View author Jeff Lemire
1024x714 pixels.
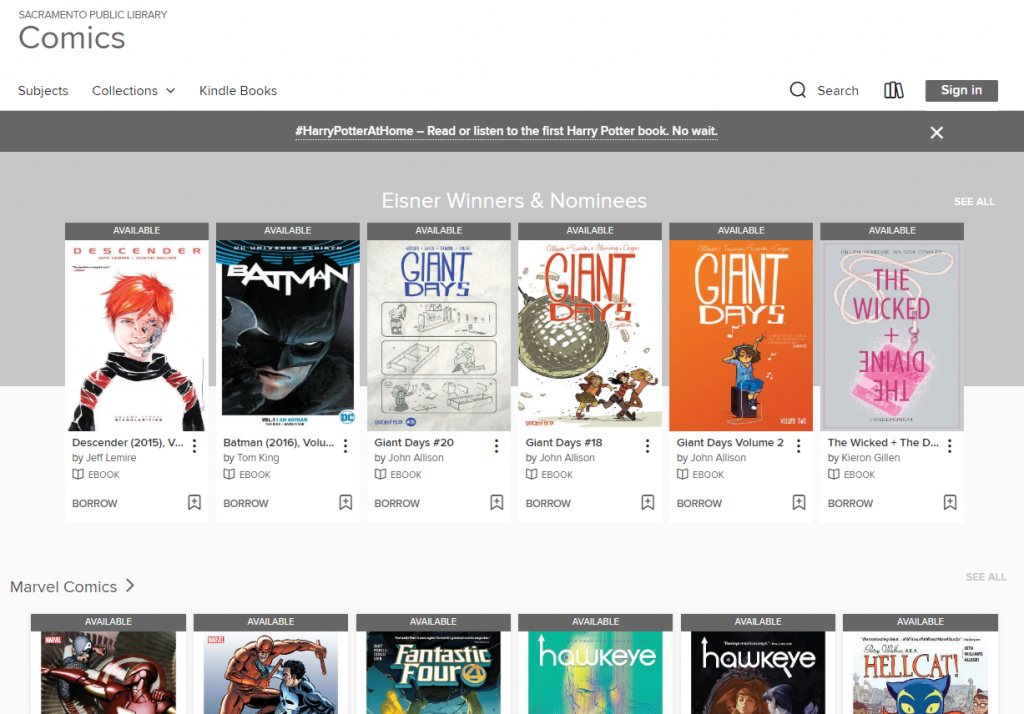tap(112, 458)
